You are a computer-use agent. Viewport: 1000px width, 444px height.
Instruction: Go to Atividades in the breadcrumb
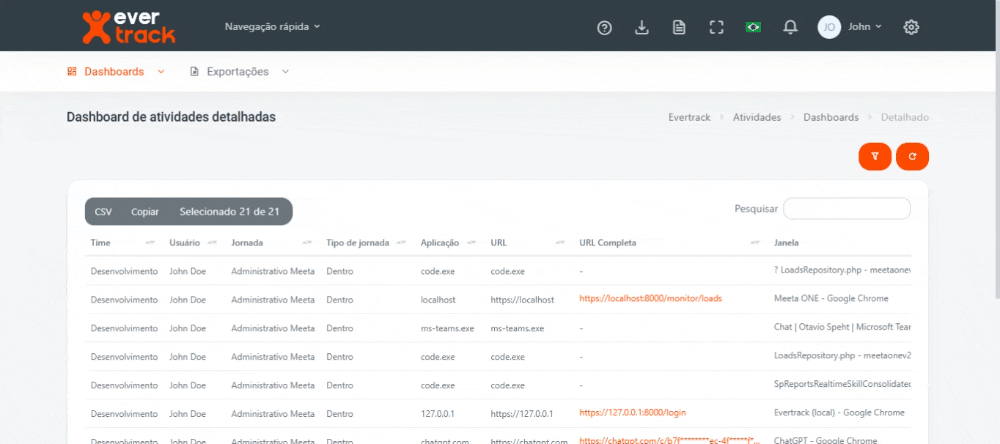pyautogui.click(x=757, y=117)
